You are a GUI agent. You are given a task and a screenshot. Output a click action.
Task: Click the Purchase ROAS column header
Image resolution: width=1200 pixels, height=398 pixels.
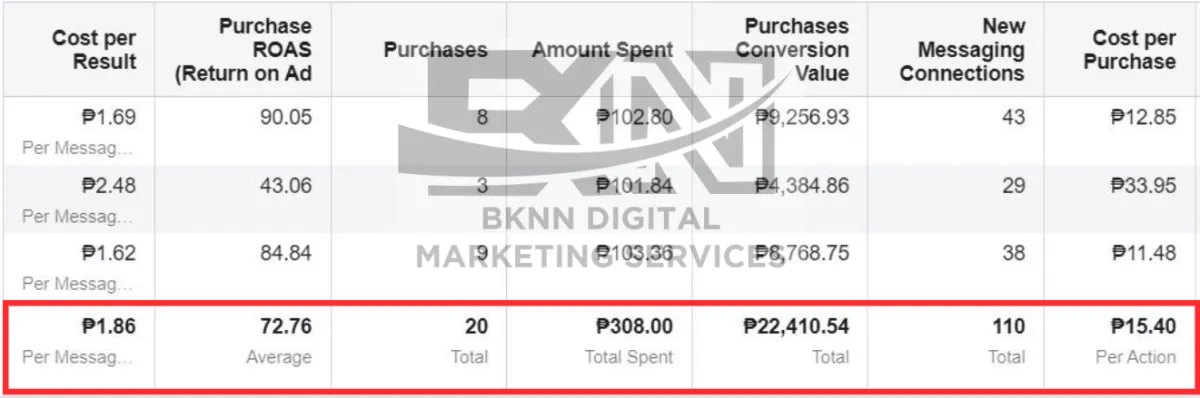click(242, 50)
